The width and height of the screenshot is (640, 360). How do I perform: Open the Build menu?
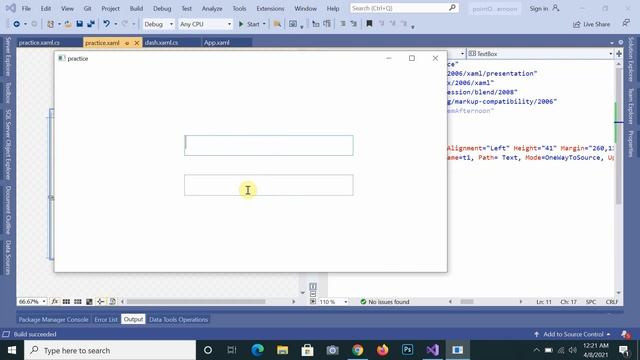136,8
